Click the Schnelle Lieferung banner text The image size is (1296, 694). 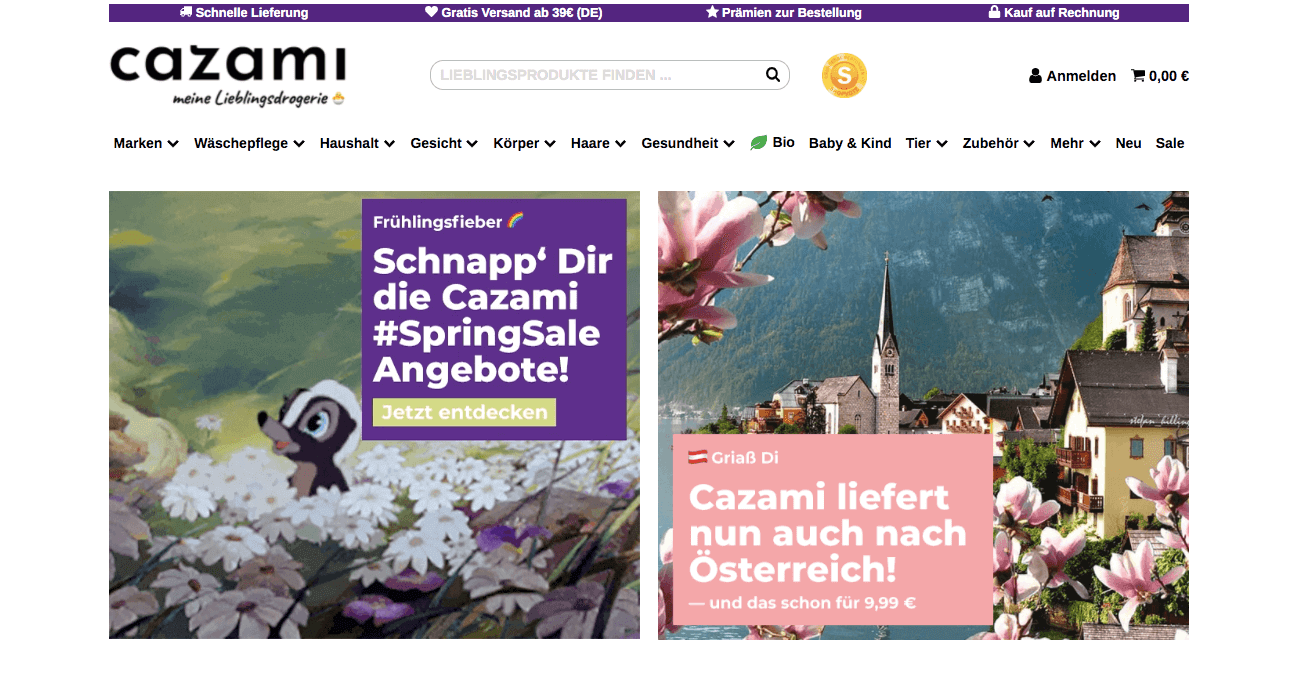[252, 13]
